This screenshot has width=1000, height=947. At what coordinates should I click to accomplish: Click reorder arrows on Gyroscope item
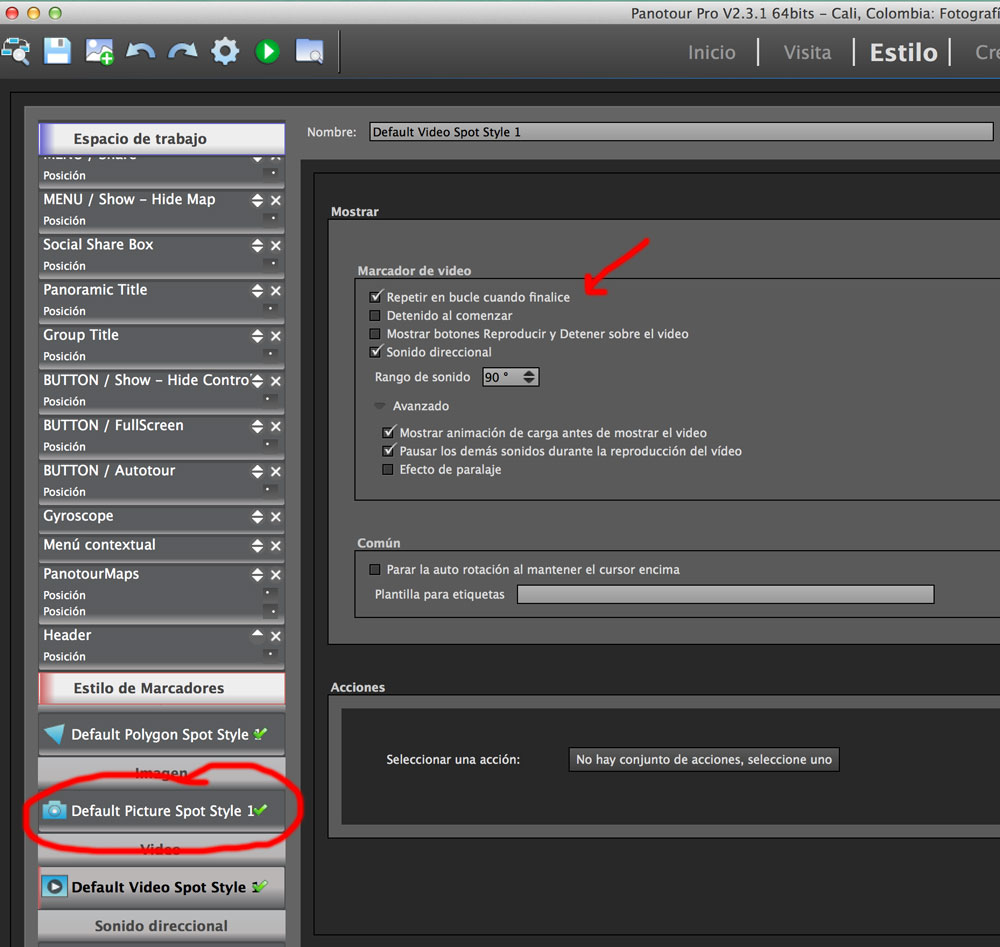point(257,517)
